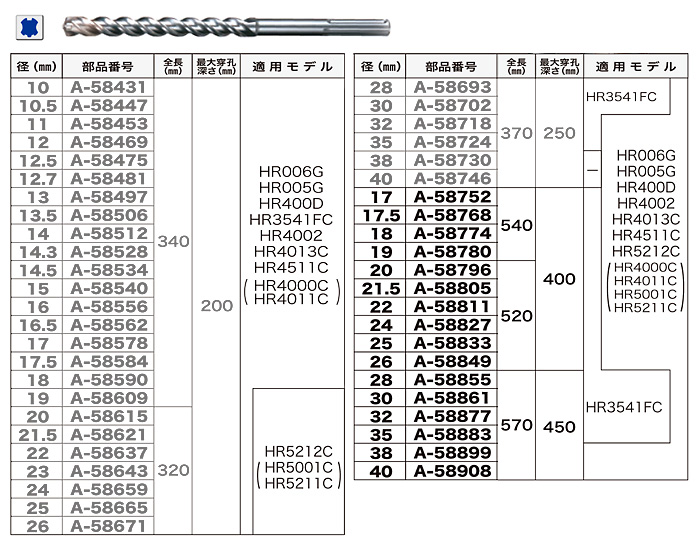This screenshot has width=700, height=550.
Task: Click the 370 total length value
Action: point(517,133)
